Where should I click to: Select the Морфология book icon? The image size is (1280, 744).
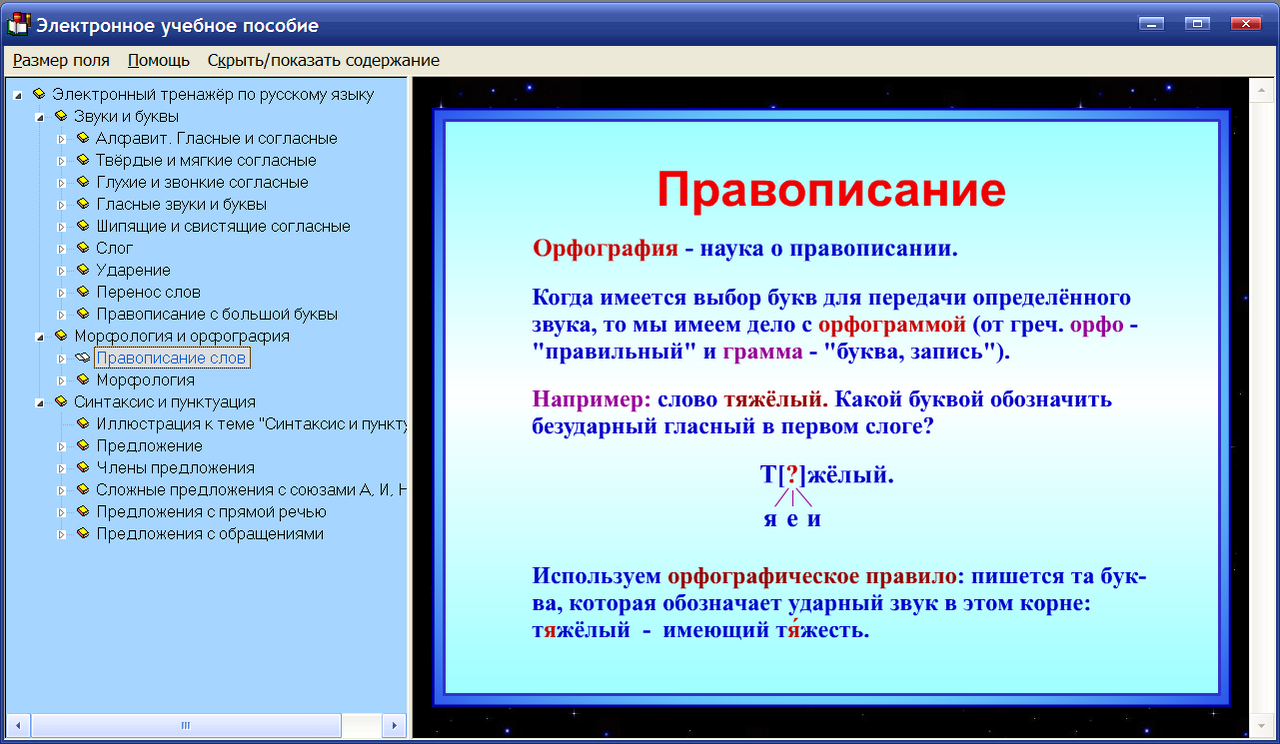[x=85, y=379]
